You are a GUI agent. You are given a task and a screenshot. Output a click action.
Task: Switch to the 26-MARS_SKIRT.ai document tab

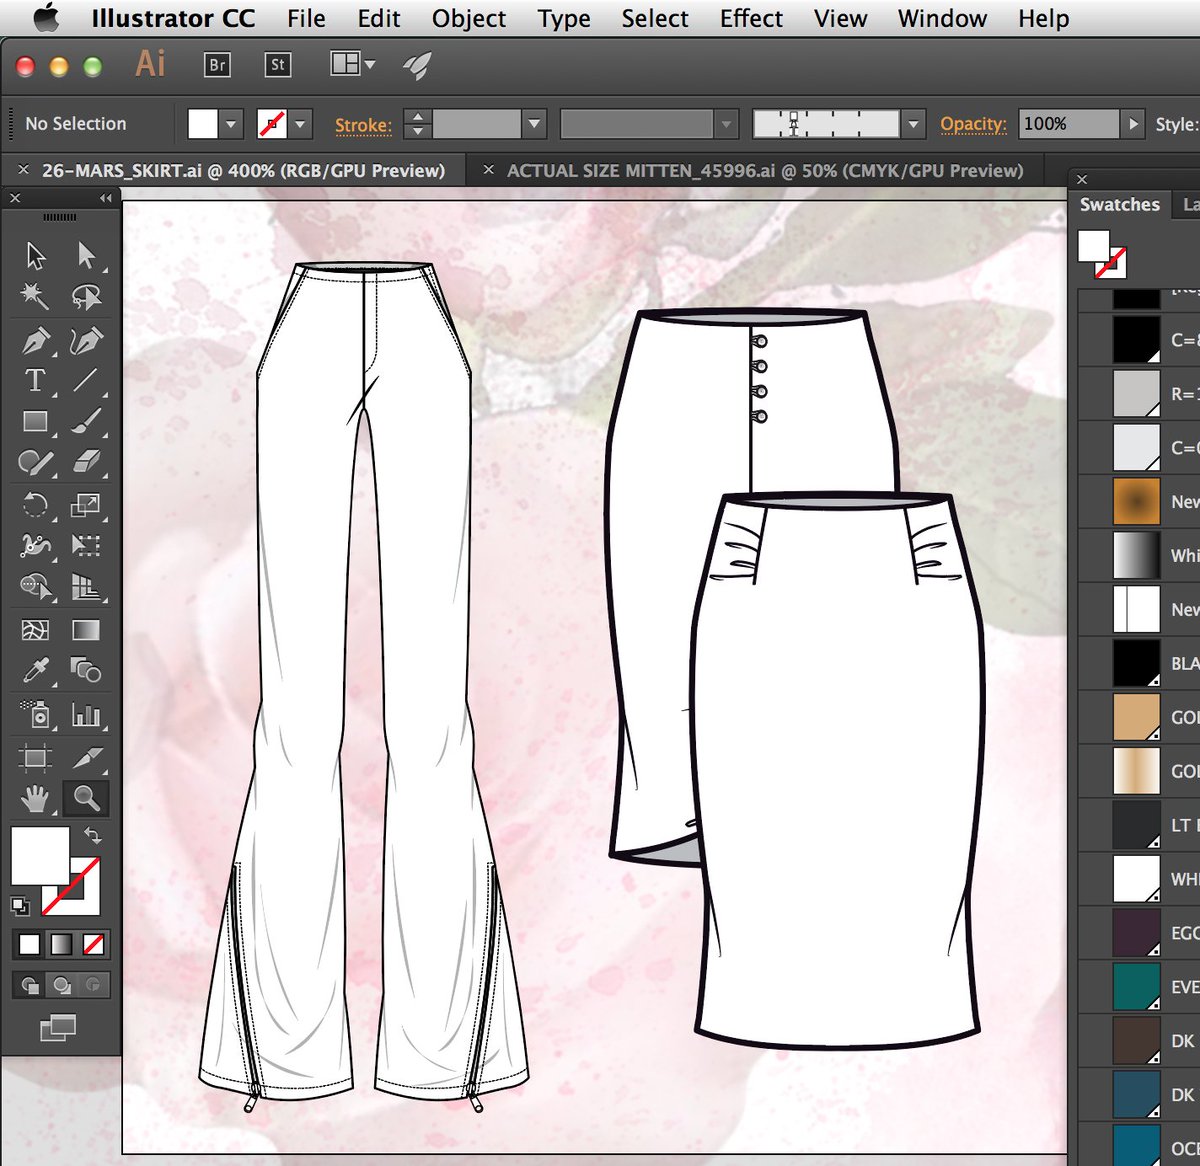[243, 170]
